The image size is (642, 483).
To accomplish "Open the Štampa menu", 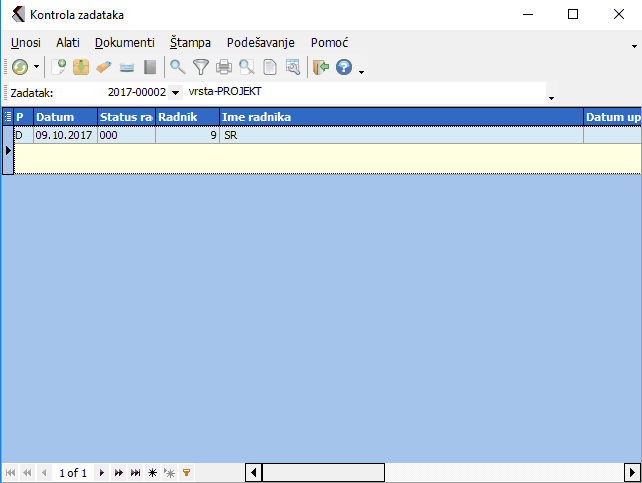I will [x=190, y=43].
